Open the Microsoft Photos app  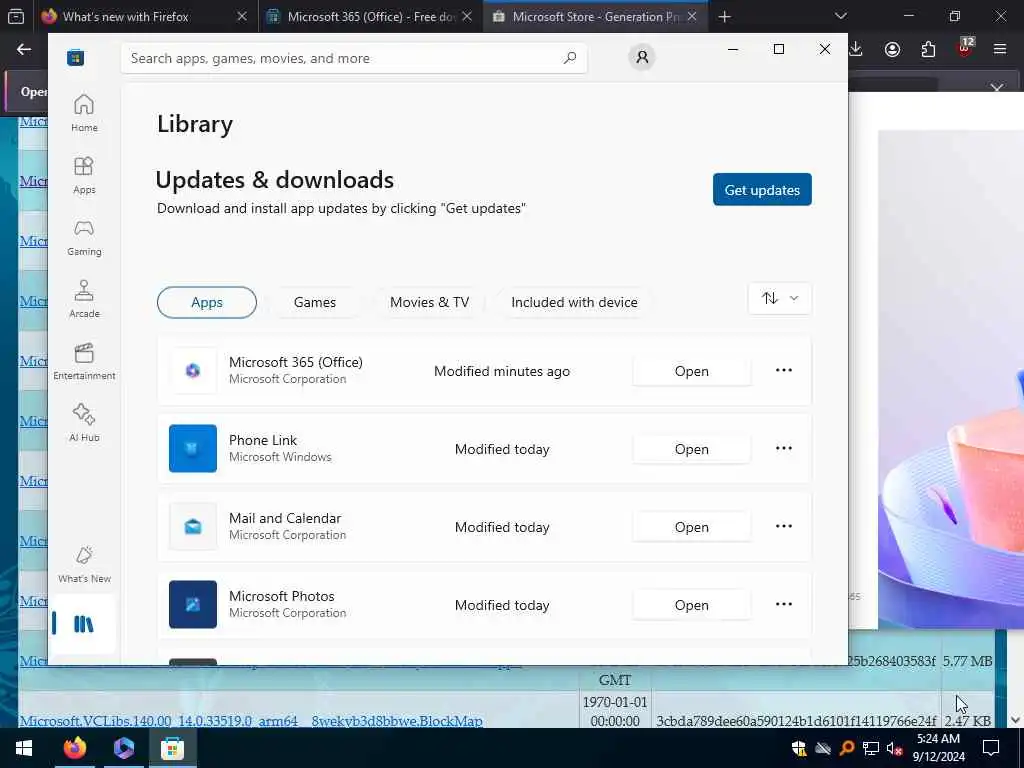coord(692,605)
